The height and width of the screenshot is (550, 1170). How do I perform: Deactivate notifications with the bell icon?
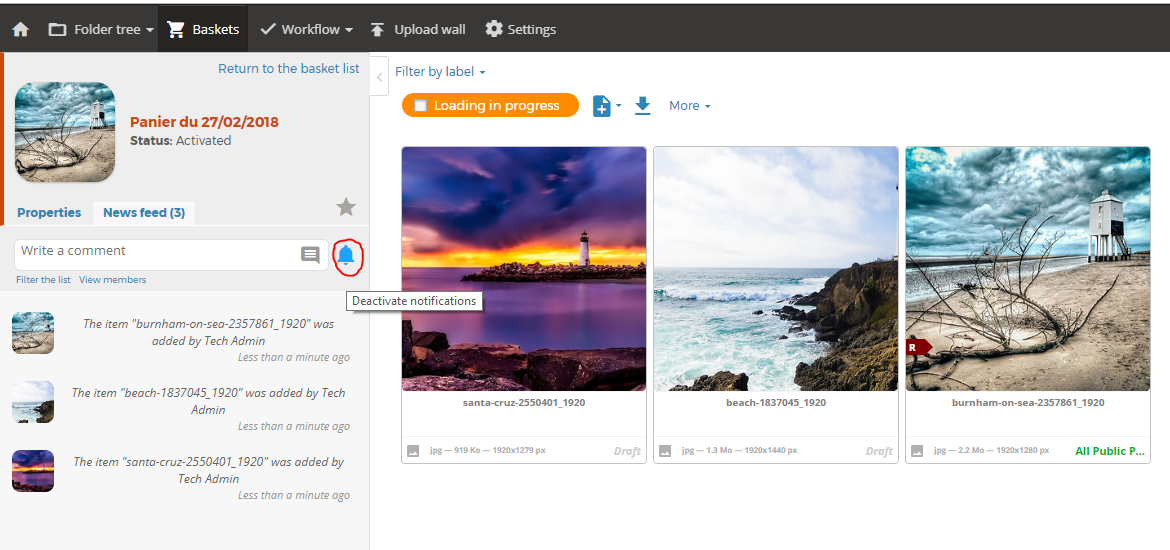point(346,255)
